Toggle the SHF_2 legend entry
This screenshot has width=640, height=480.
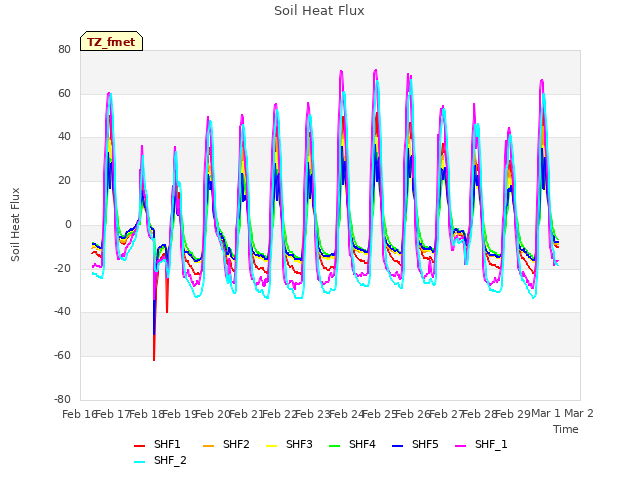pos(160,460)
